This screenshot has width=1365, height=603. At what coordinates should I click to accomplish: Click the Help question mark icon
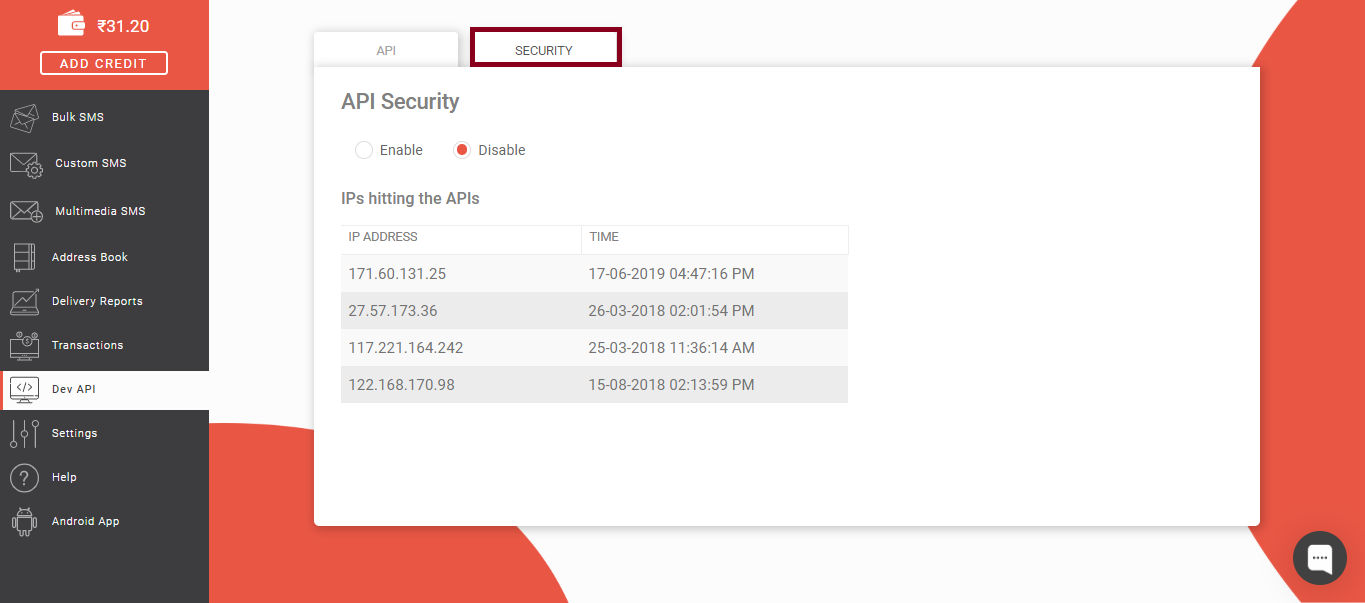tap(24, 477)
